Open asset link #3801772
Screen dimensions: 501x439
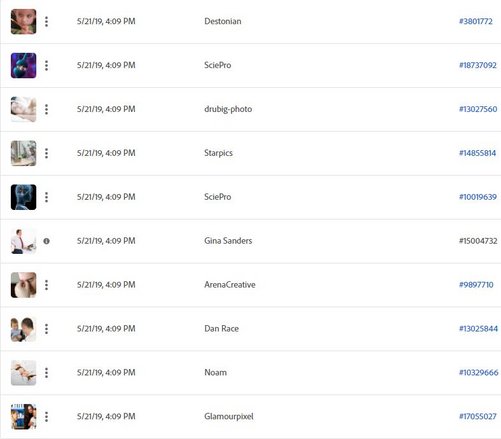(476, 21)
